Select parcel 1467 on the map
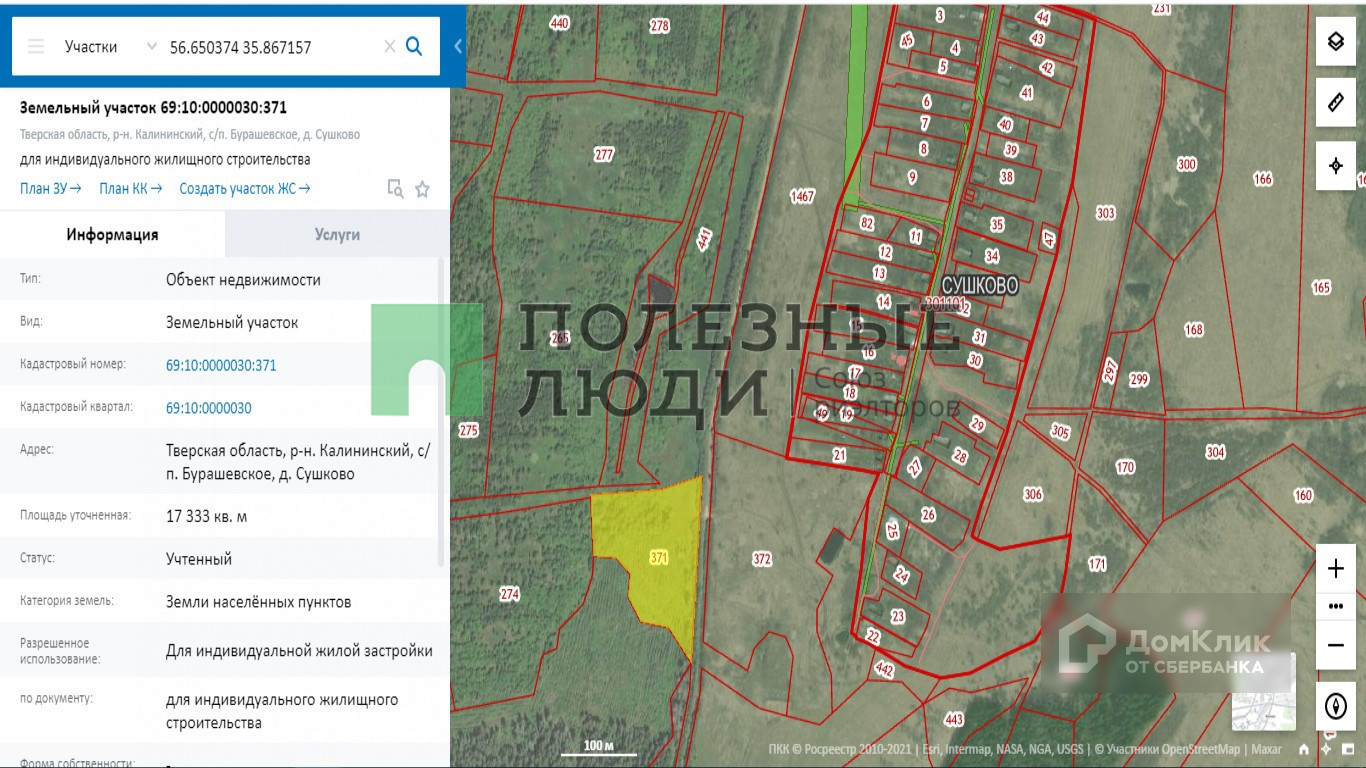 point(803,197)
